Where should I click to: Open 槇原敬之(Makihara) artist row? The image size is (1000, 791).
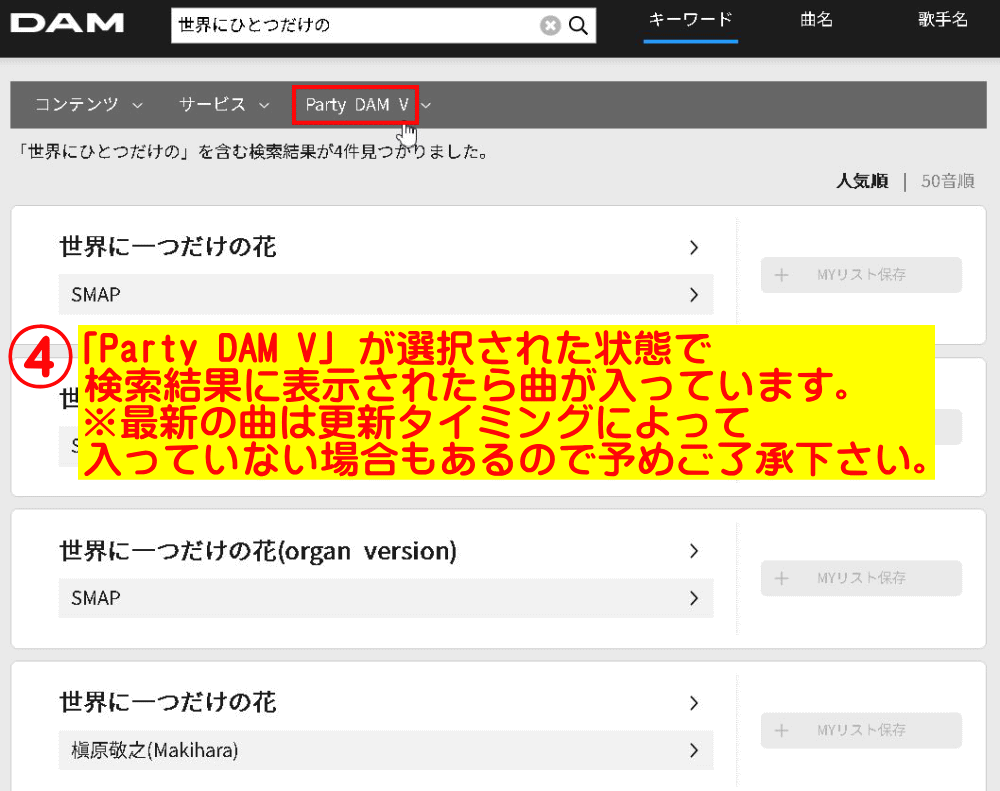pyautogui.click(x=386, y=750)
